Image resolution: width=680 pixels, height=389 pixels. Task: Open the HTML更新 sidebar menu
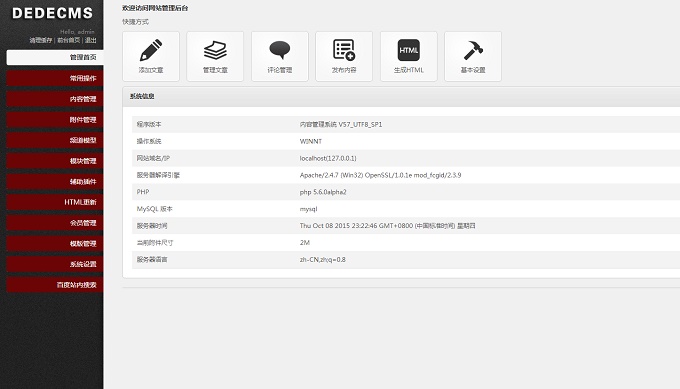pyautogui.click(x=55, y=202)
